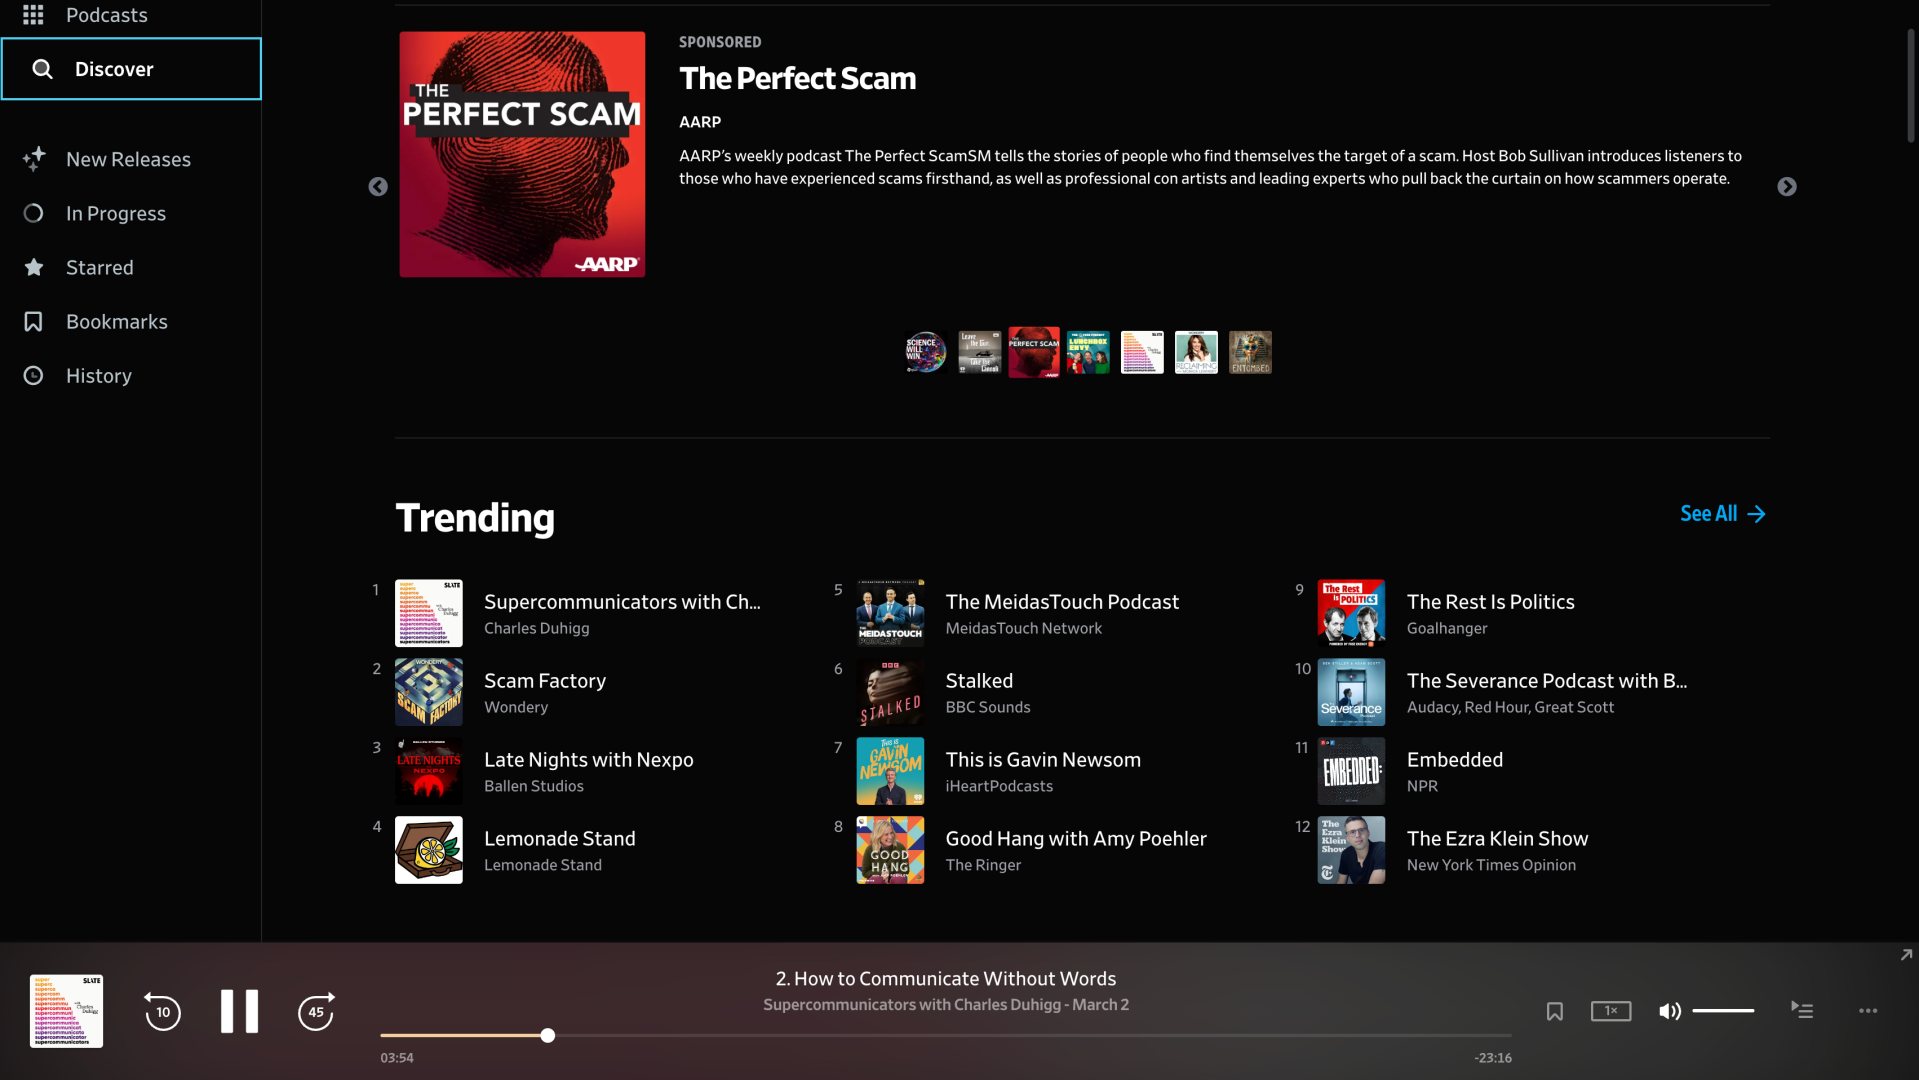This screenshot has width=1919, height=1080.
Task: Select Science Will Win carousel thumbnail
Action: 925,352
